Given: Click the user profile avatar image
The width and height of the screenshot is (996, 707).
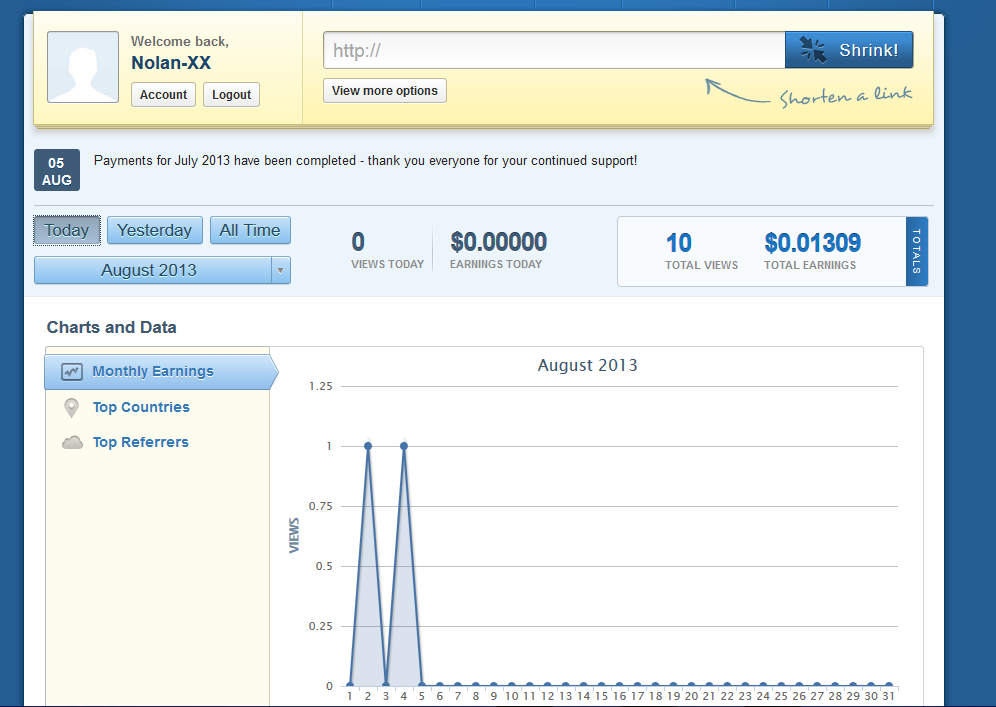Looking at the screenshot, I should tap(83, 67).
